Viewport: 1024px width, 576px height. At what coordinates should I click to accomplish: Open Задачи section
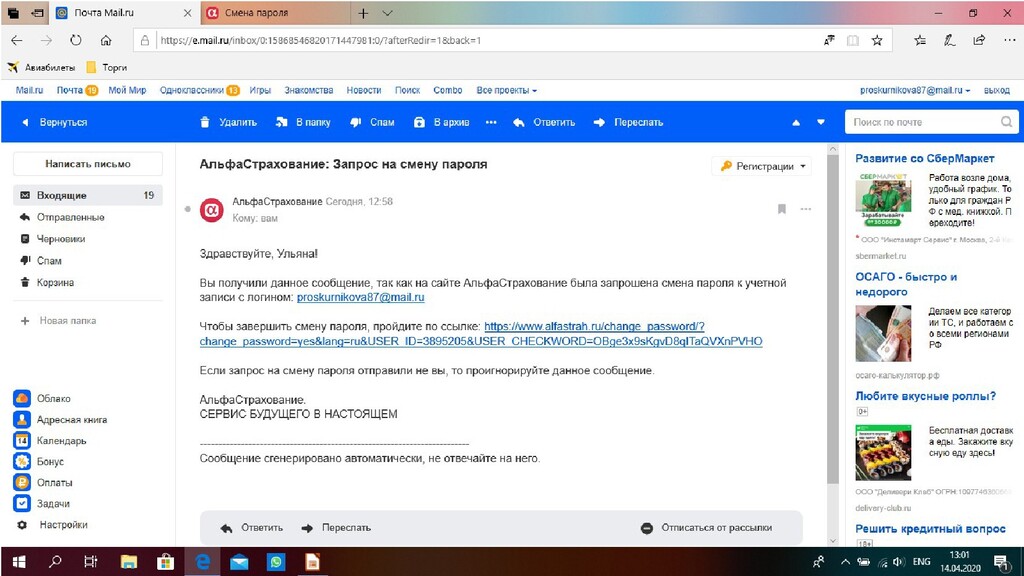[x=42, y=503]
